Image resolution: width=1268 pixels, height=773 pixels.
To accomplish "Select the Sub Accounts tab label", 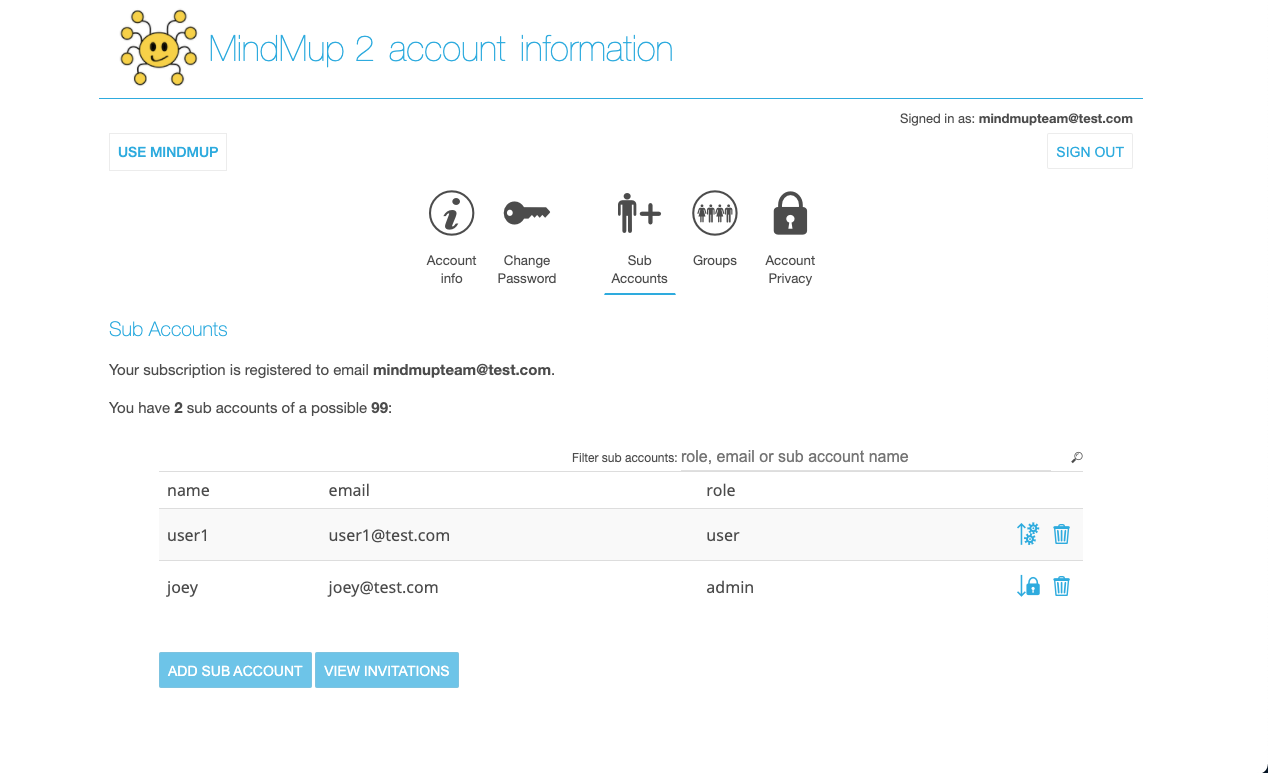I will pyautogui.click(x=639, y=269).
